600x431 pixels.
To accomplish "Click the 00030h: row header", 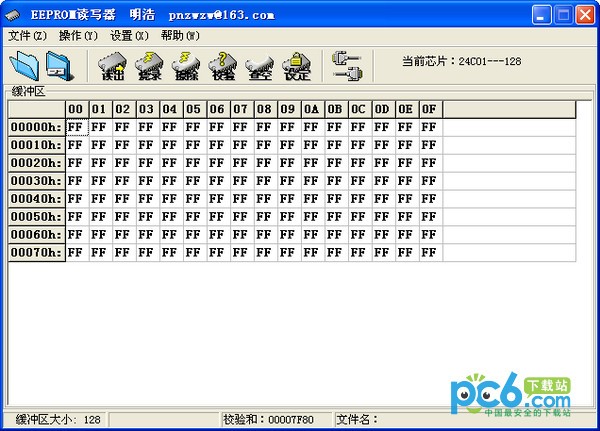I will (x=37, y=181).
